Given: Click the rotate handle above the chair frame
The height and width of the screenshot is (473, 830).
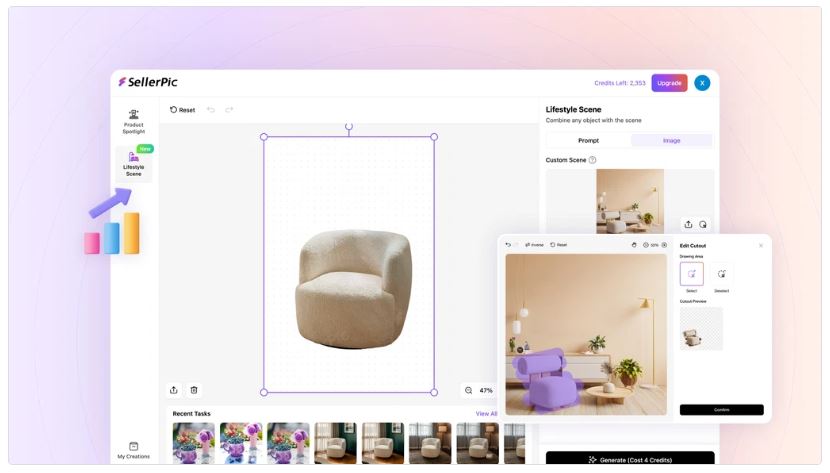Looking at the screenshot, I should pyautogui.click(x=349, y=126).
